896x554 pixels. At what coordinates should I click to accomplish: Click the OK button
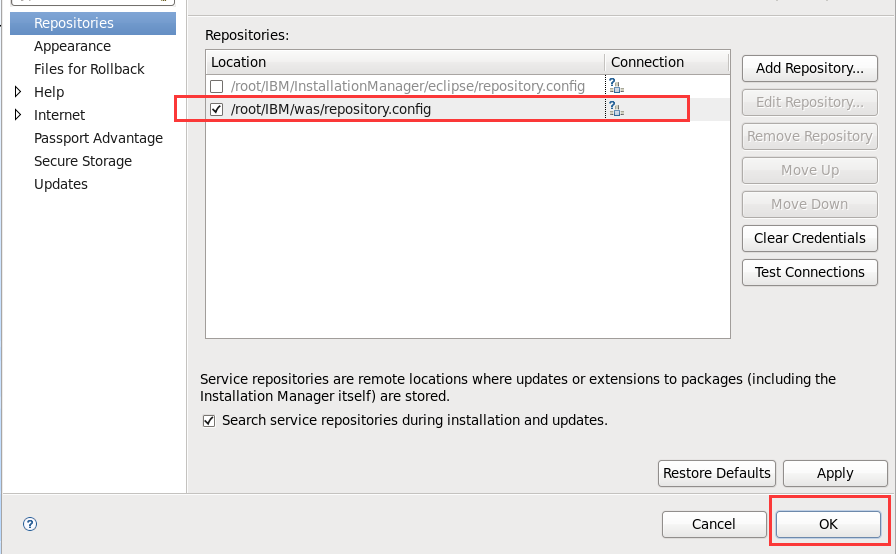(x=828, y=524)
